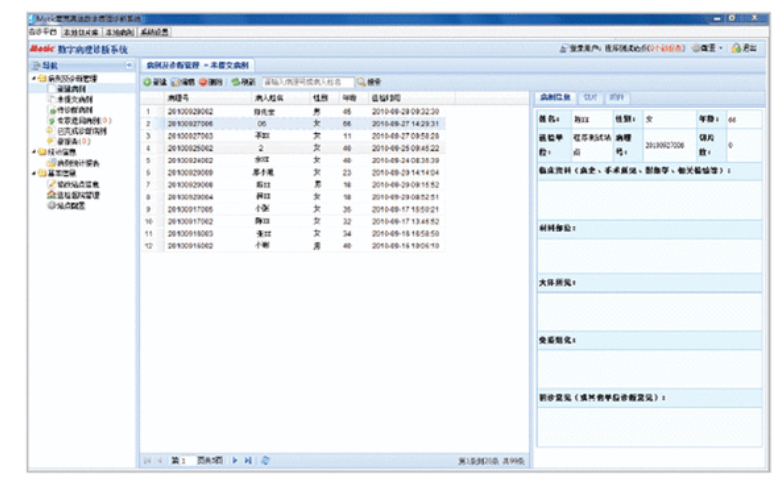Select the pencil-icon tree item under third folder
This screenshot has width=776, height=485.
point(73,185)
